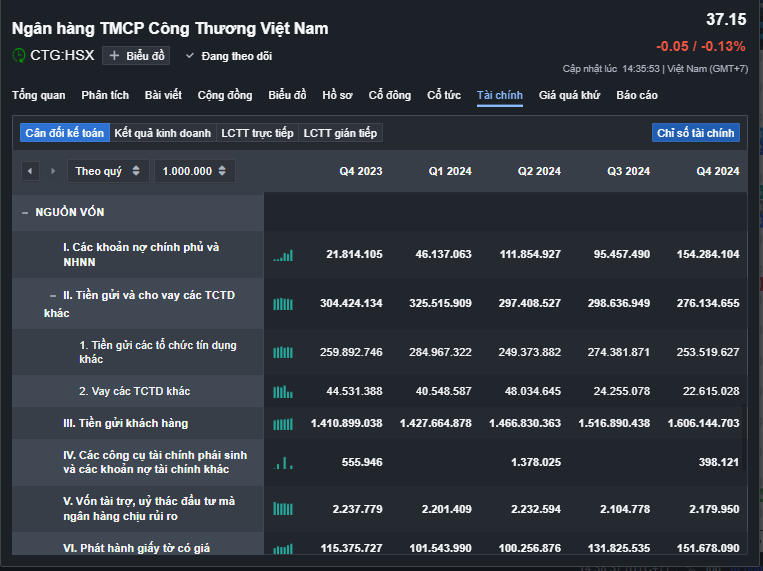Click the value 21.814.105
Screen dimensions: 763x571
pyautogui.click(x=354, y=254)
